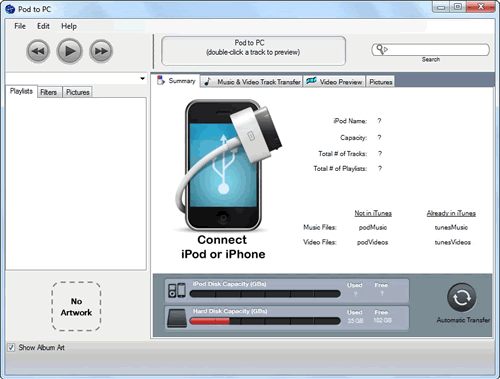Screen dimensions: 500x379
Task: Click the Automatic Transfer sync icon
Action: click(x=462, y=298)
